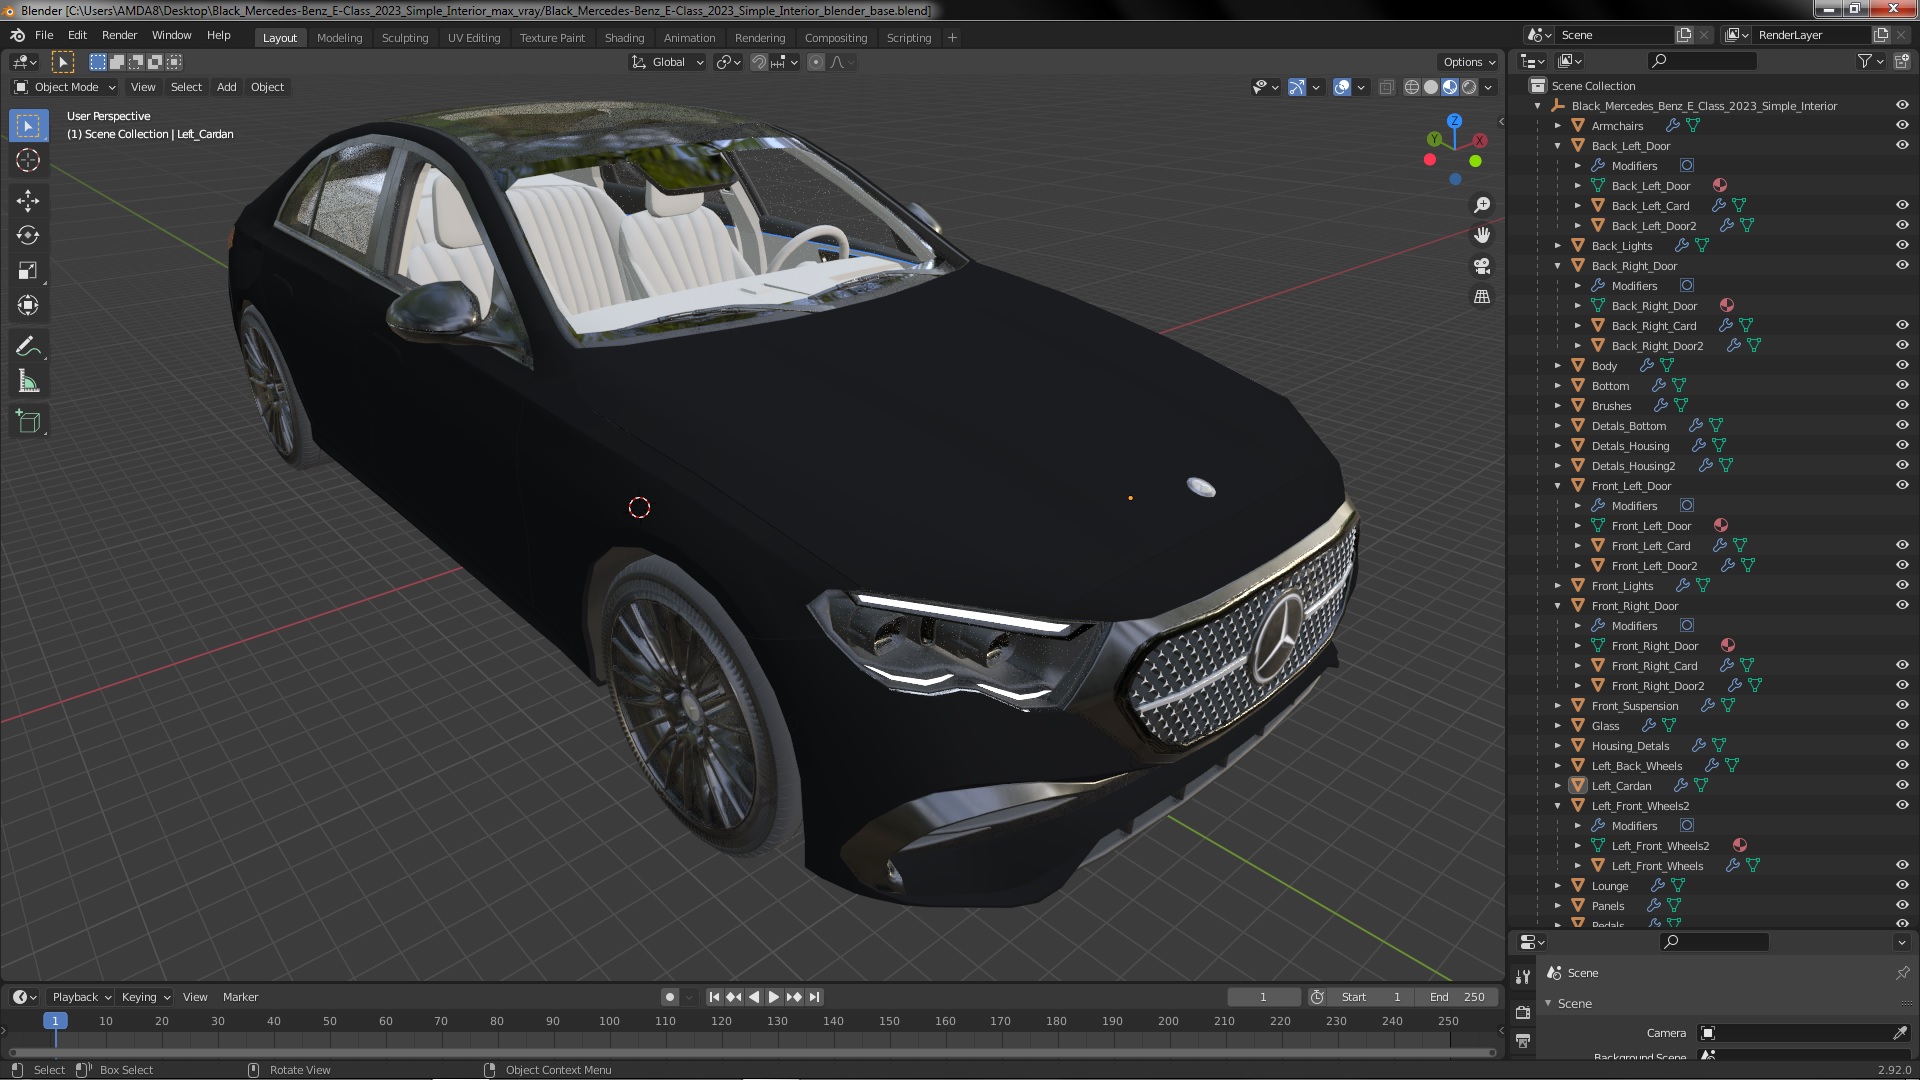This screenshot has width=1920, height=1080.
Task: Collapse the Back_Left_Door tree item
Action: click(x=1558, y=146)
